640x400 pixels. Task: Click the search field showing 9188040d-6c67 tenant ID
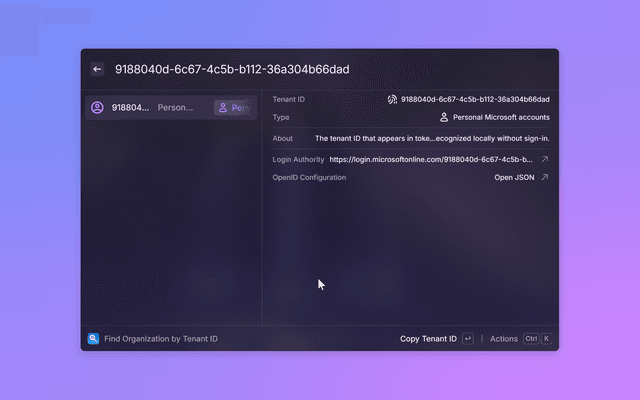(232, 69)
